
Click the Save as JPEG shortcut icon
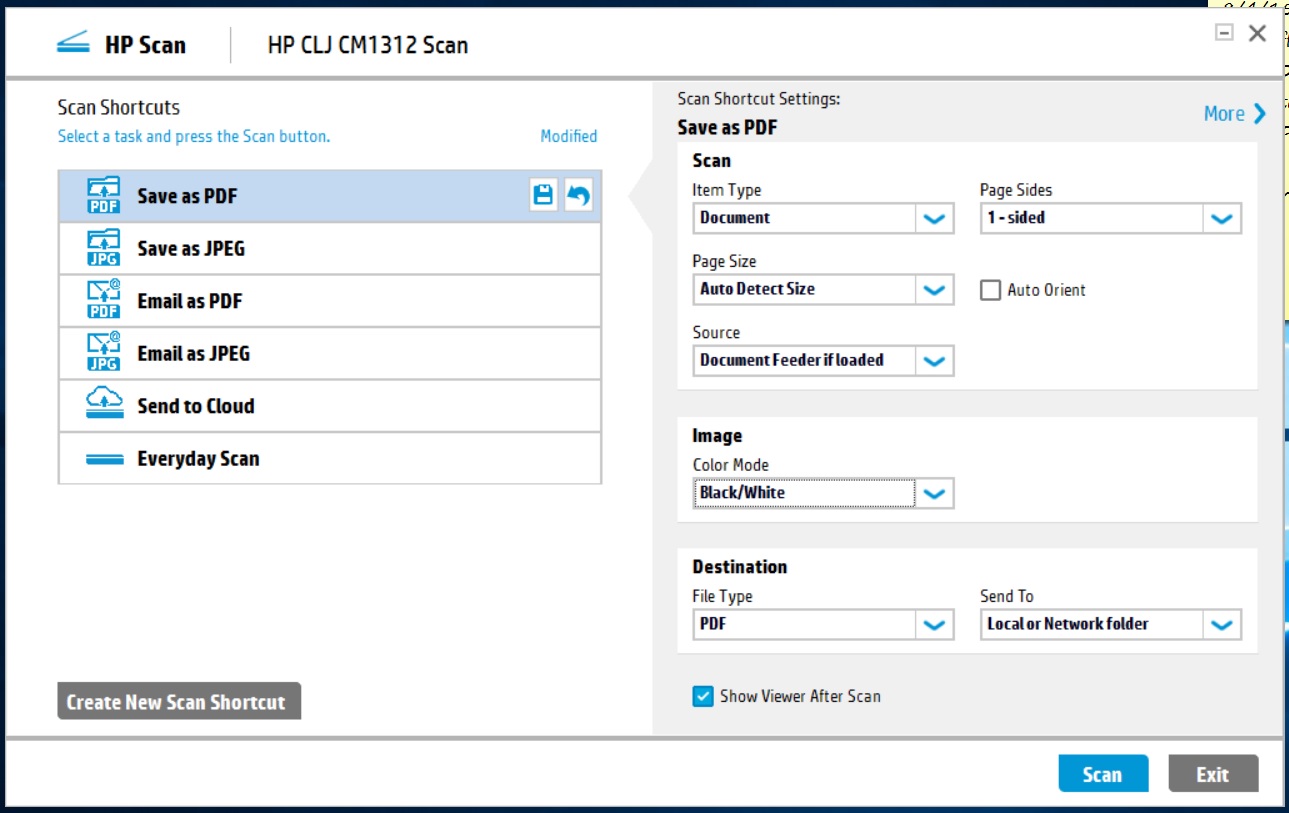coord(104,248)
